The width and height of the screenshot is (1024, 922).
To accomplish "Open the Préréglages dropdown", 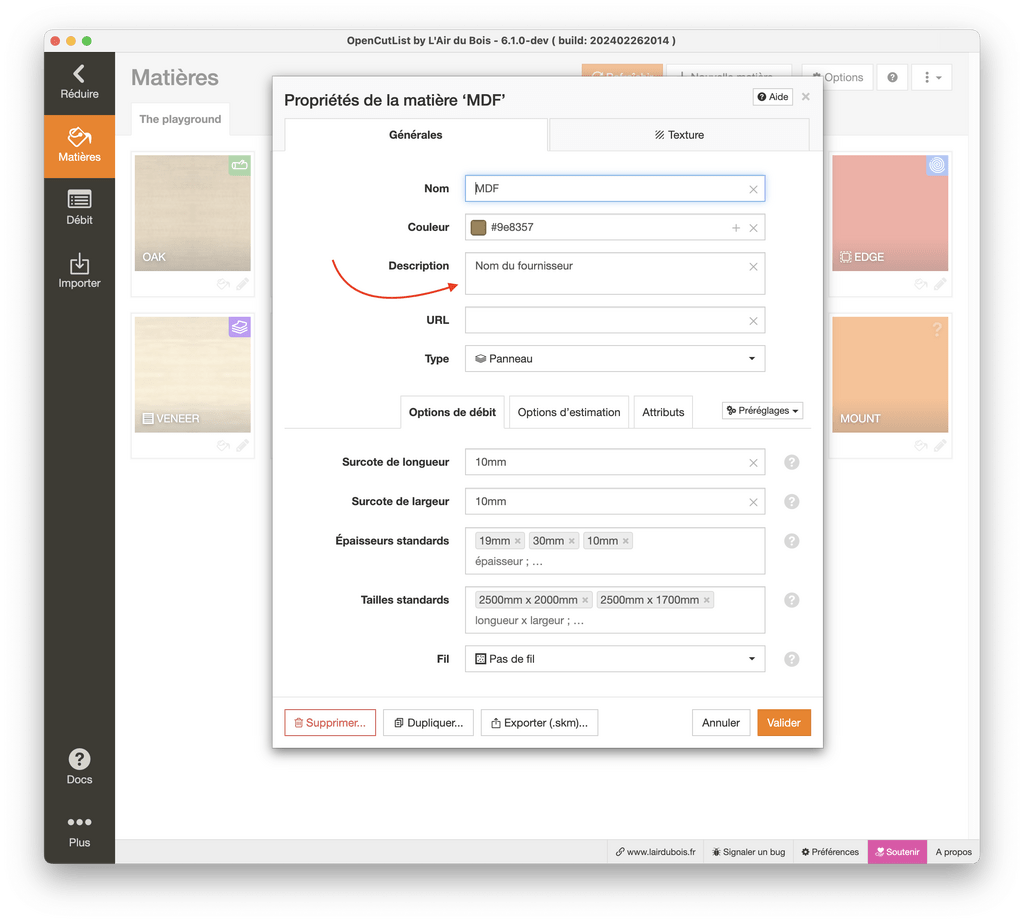I will point(762,411).
